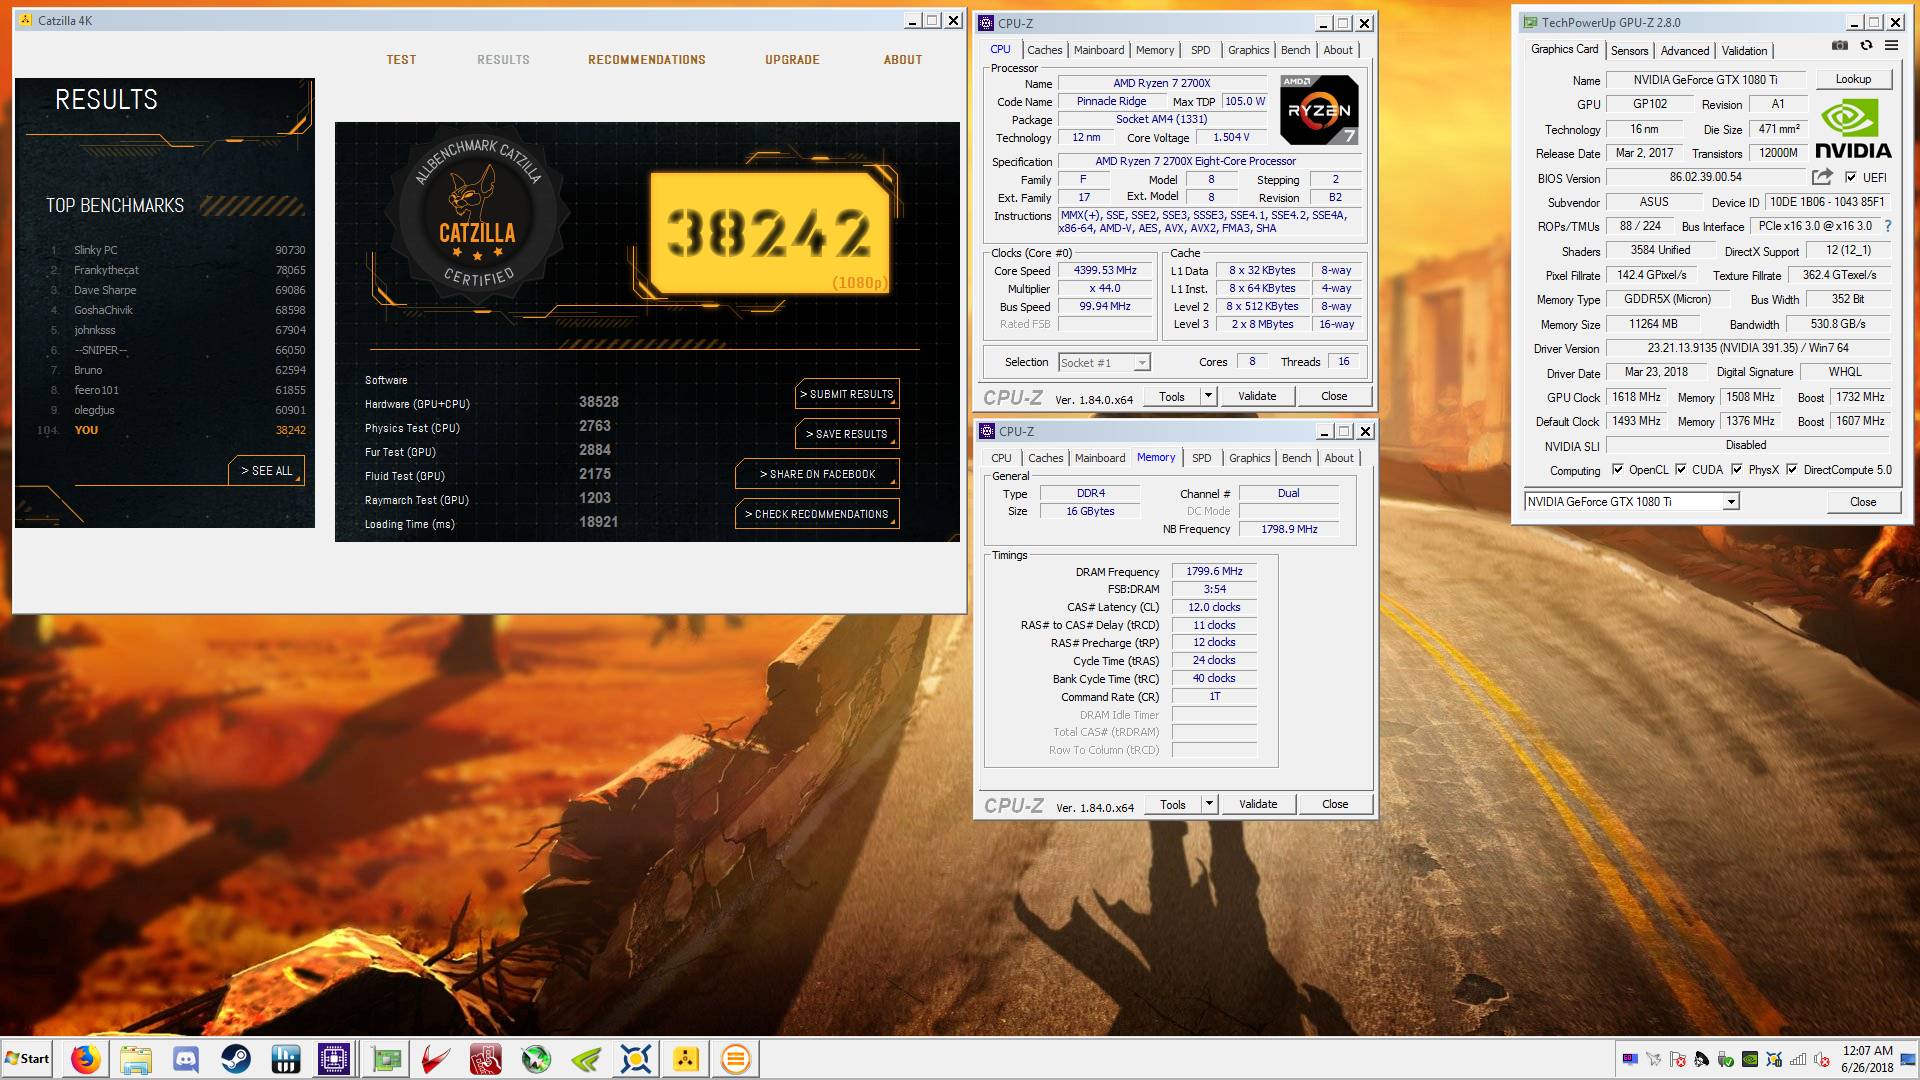1920x1080 pixels.
Task: Open the BOINC icon in the taskbar
Action: pos(636,1059)
